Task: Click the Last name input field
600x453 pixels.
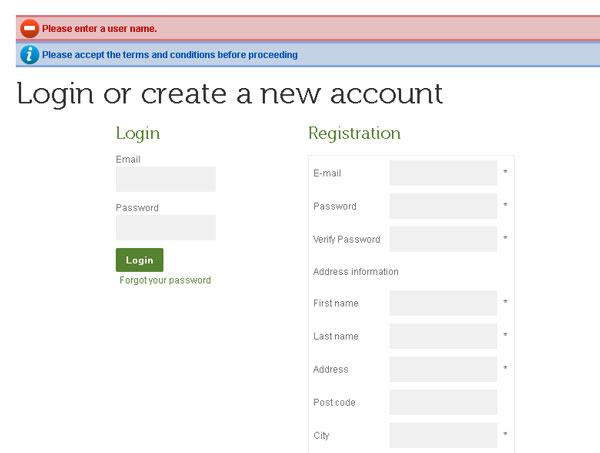Action: tap(443, 336)
